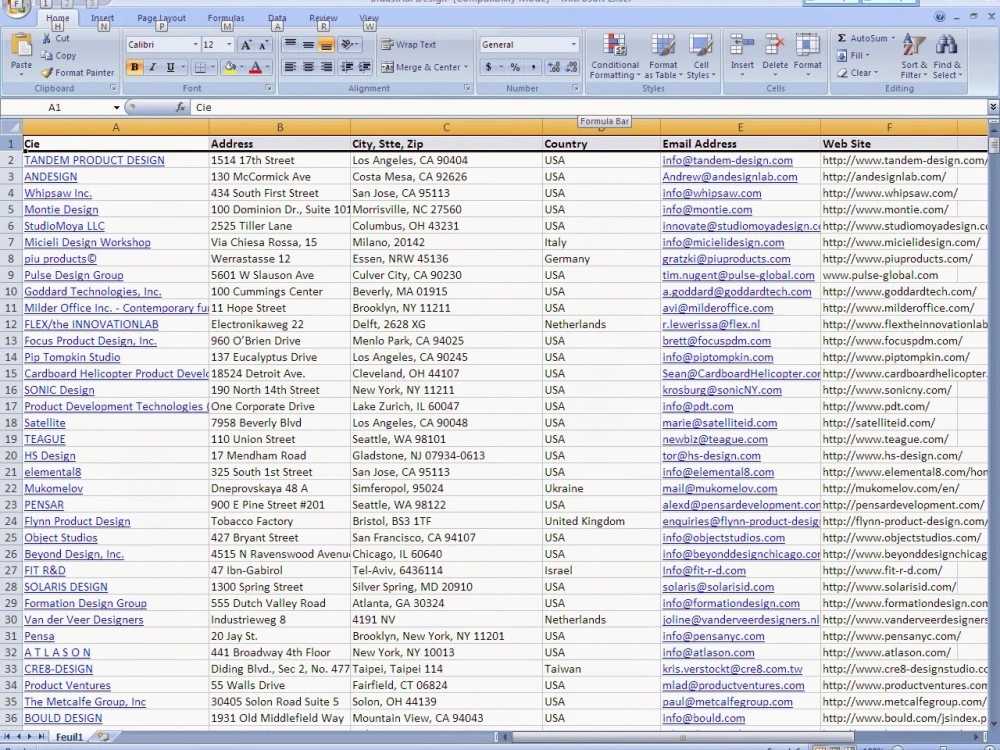The height and width of the screenshot is (750, 1000).
Task: Switch to the Insert ribbon tab
Action: pyautogui.click(x=102, y=18)
